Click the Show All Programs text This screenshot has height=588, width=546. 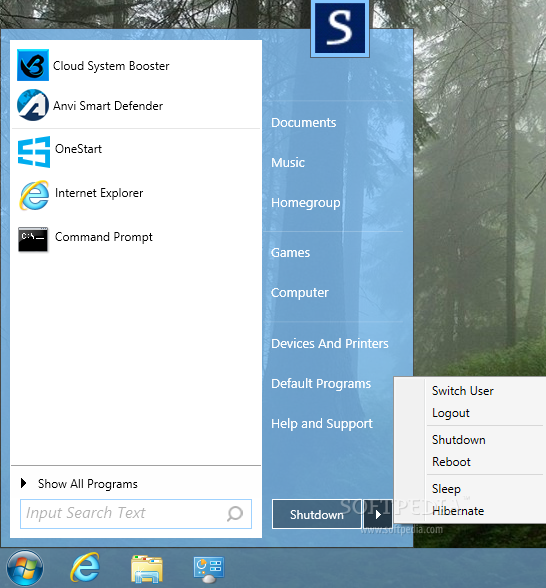(x=88, y=484)
